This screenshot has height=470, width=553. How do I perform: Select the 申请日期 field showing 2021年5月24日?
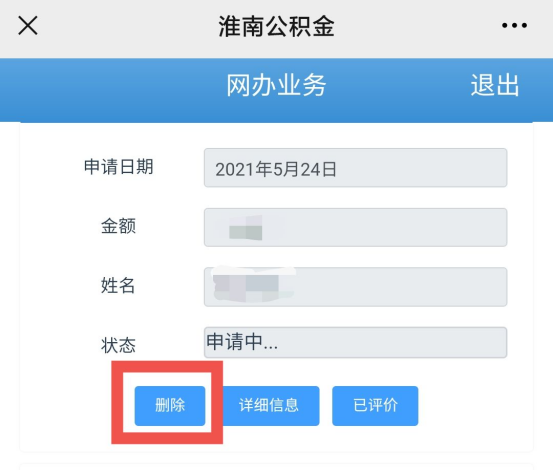356,168
